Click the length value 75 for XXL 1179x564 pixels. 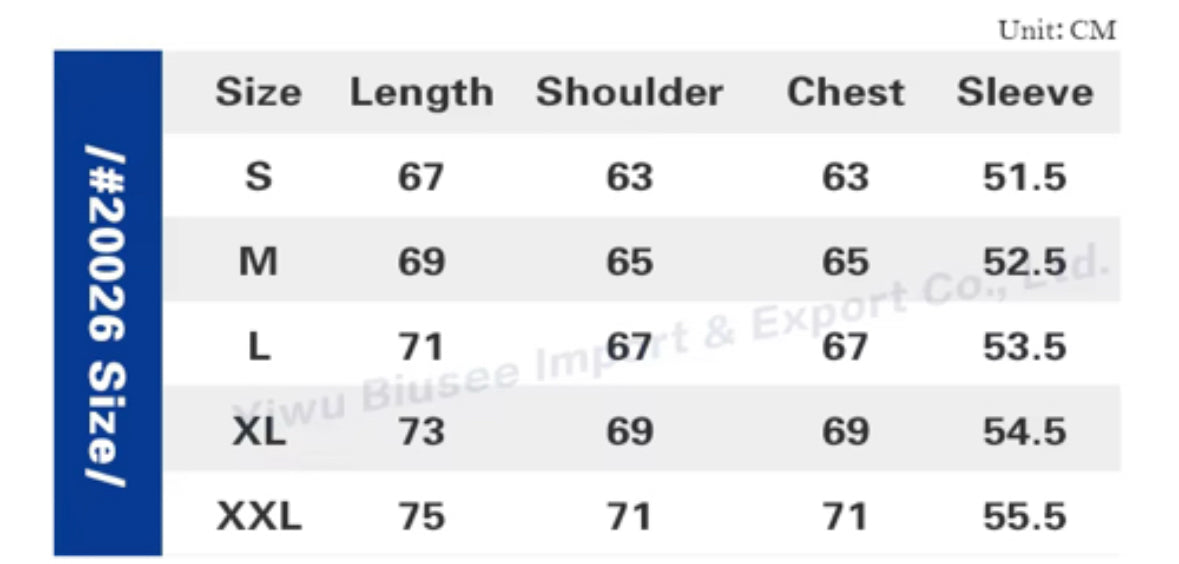[x=421, y=518]
